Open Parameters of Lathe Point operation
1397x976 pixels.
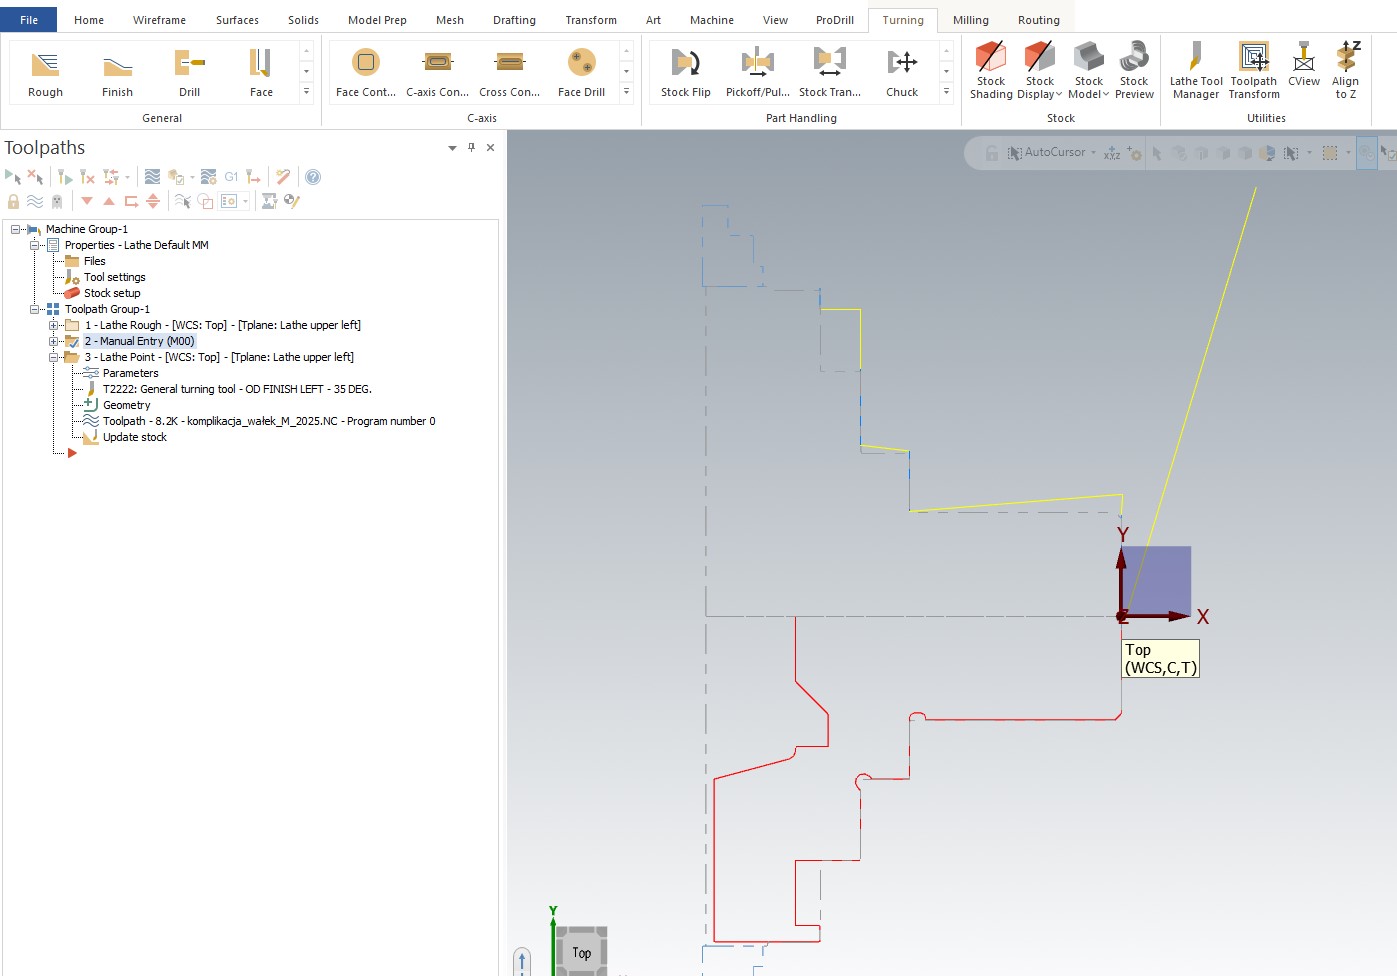click(130, 373)
